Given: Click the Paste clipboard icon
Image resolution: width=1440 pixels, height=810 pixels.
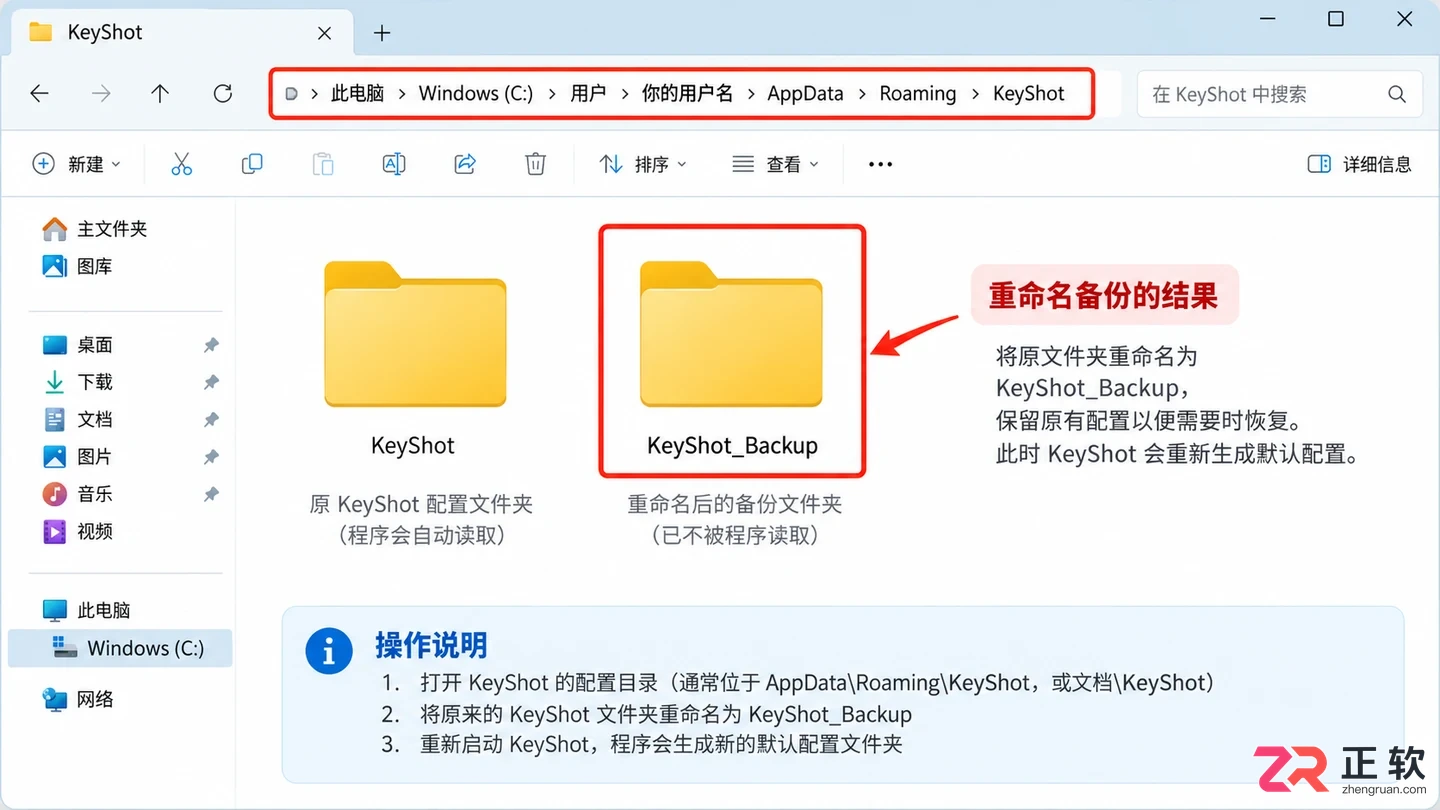Looking at the screenshot, I should (323, 164).
